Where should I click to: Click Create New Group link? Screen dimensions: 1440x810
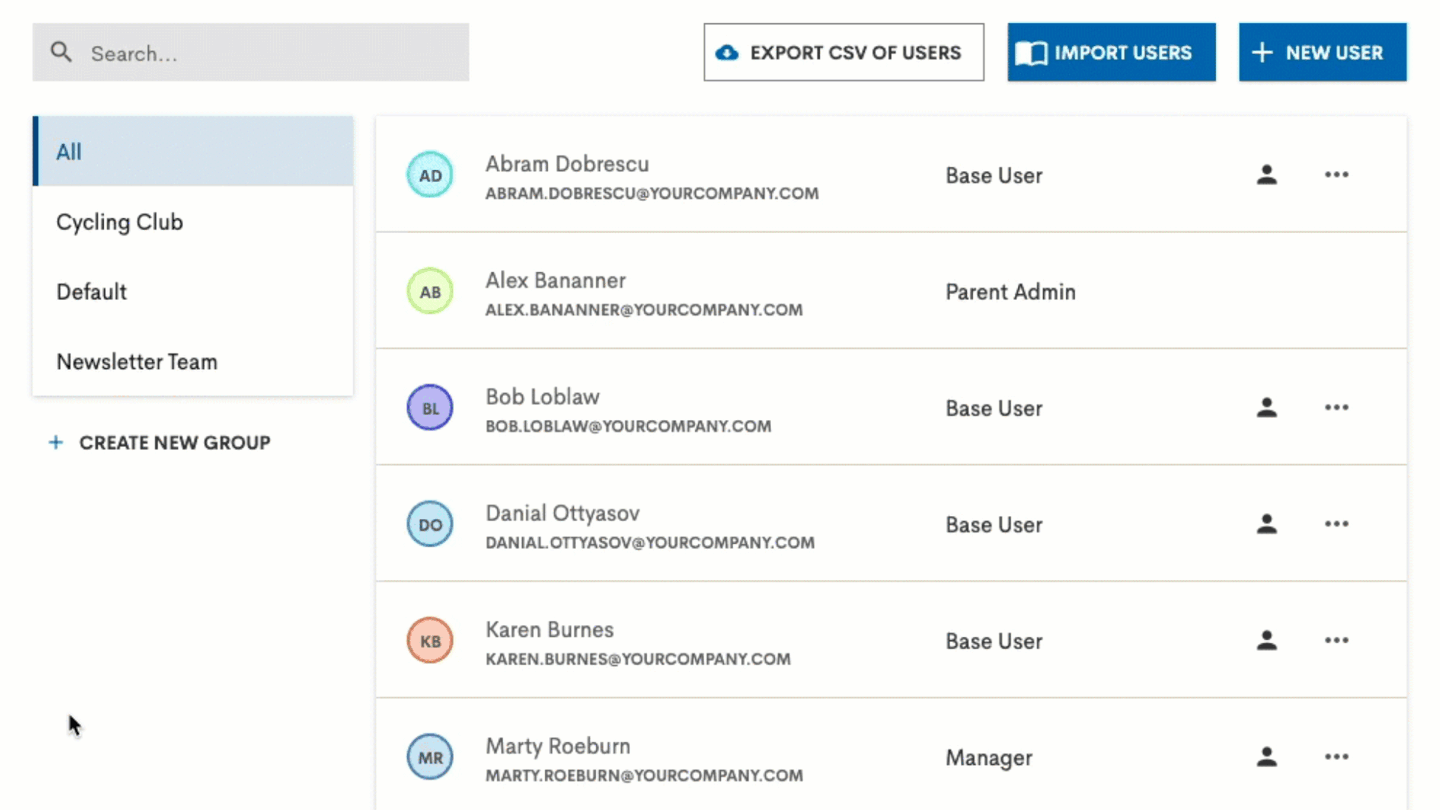160,442
